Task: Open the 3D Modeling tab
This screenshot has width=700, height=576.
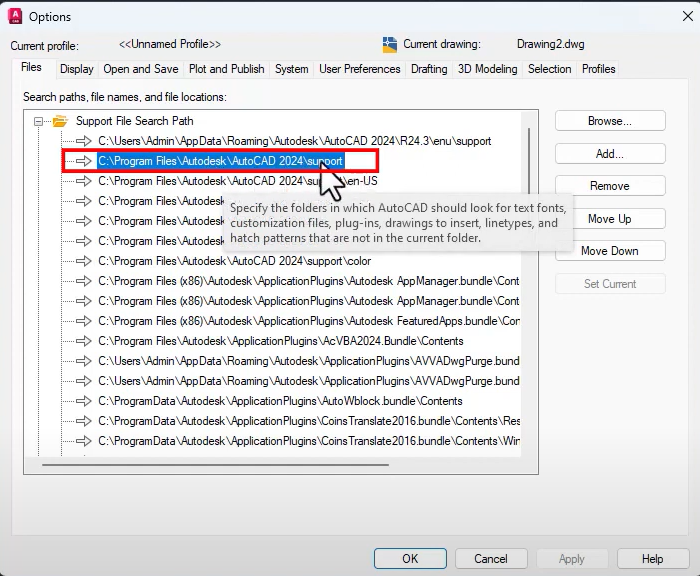Action: 488,69
